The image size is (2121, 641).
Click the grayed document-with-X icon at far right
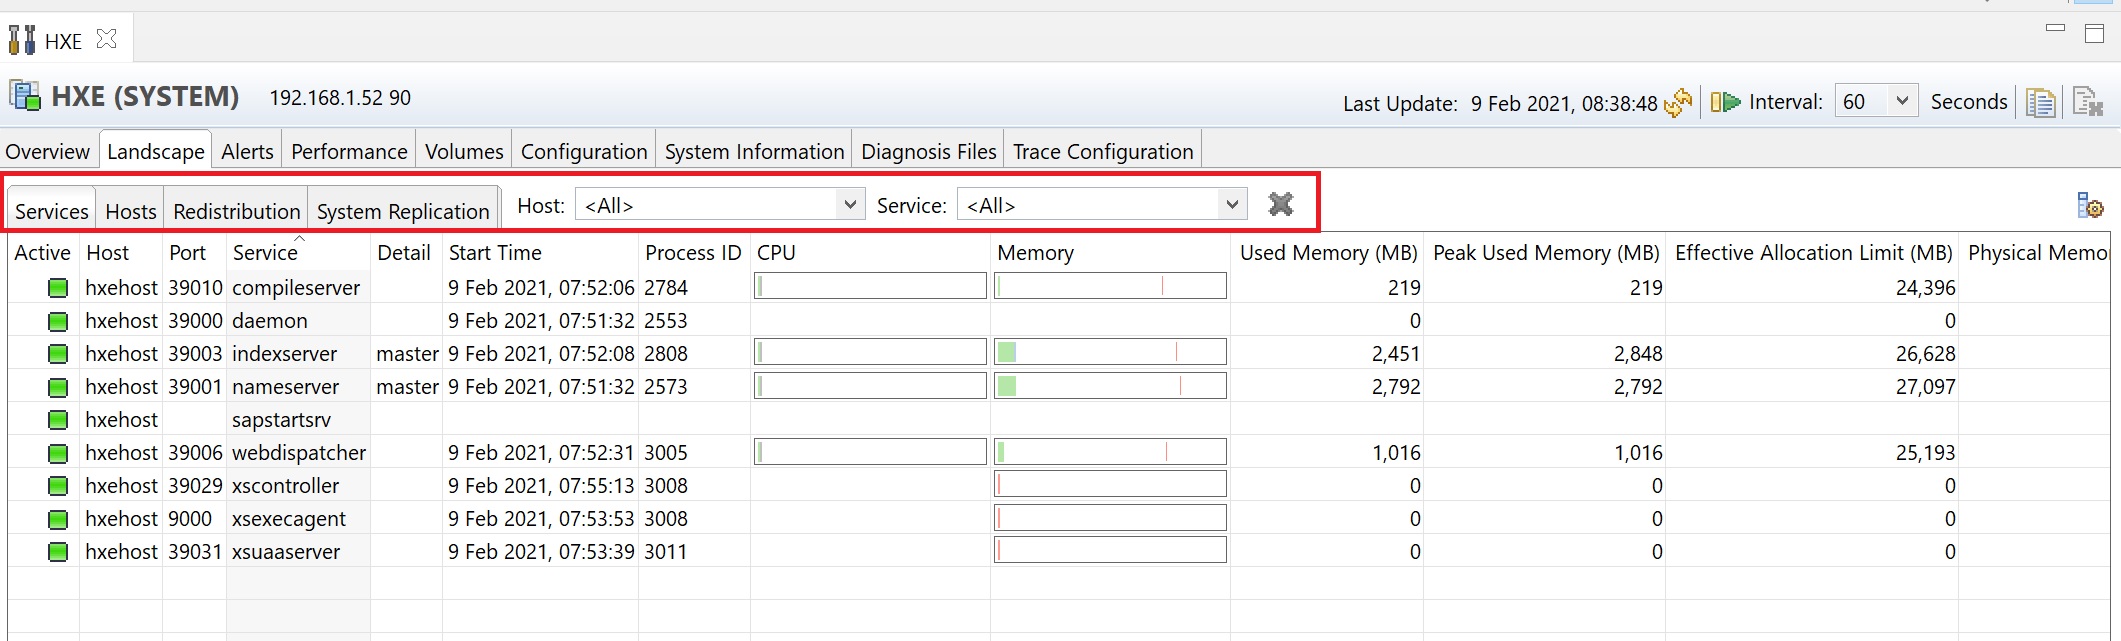pyautogui.click(x=2087, y=102)
